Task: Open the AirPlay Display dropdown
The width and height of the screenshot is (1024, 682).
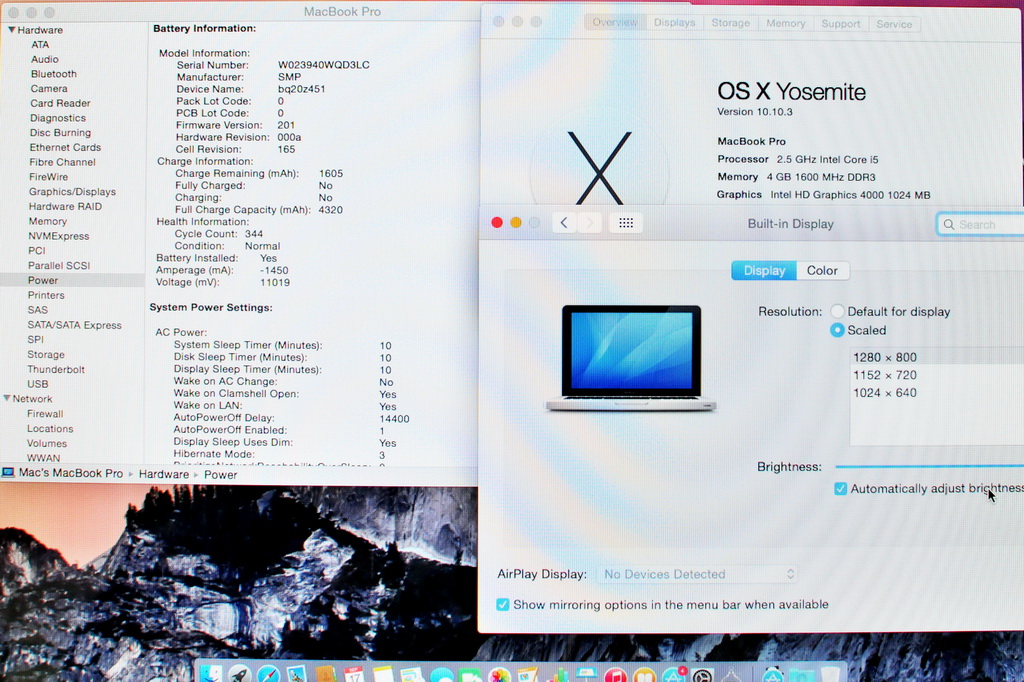Action: [x=697, y=574]
